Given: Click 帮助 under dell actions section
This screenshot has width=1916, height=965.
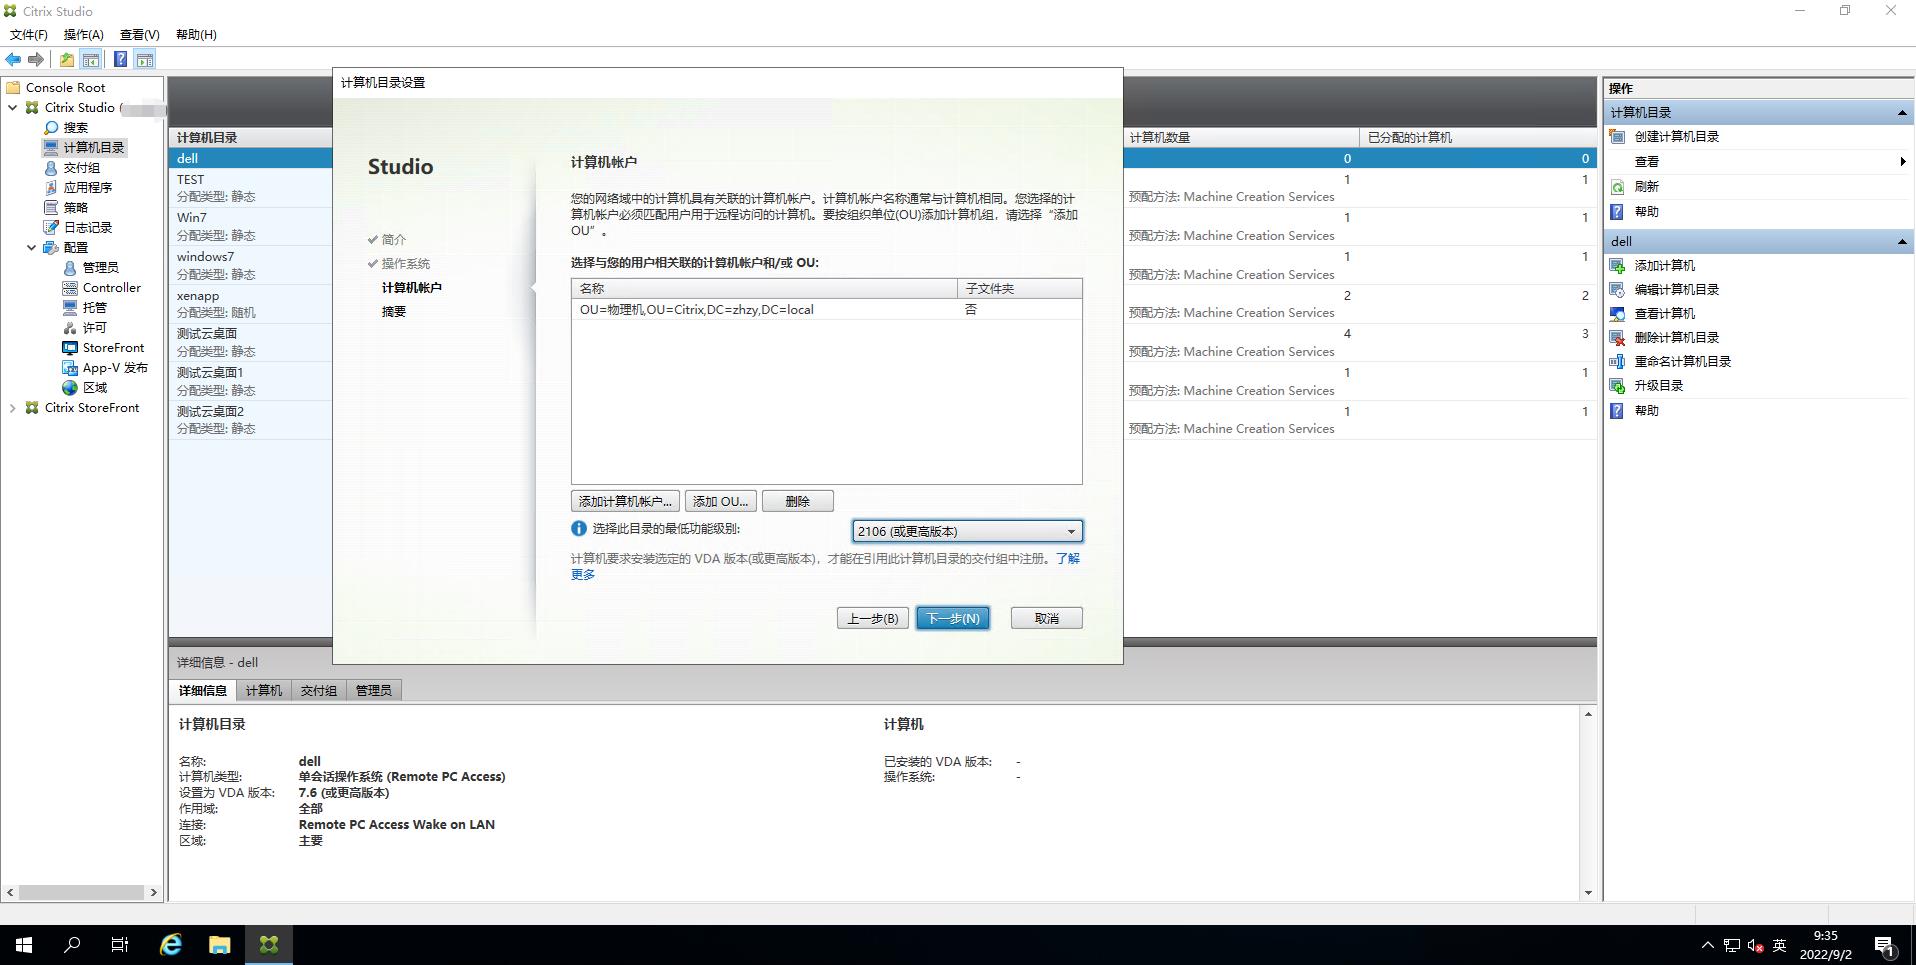Looking at the screenshot, I should [1647, 410].
